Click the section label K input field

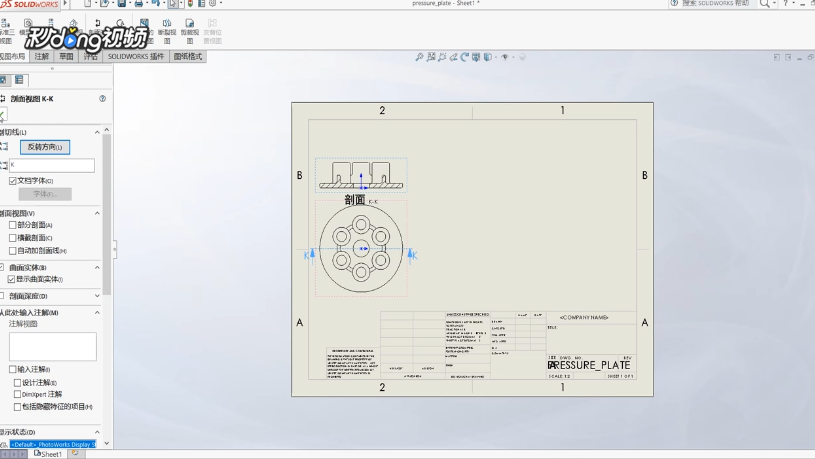click(x=52, y=165)
